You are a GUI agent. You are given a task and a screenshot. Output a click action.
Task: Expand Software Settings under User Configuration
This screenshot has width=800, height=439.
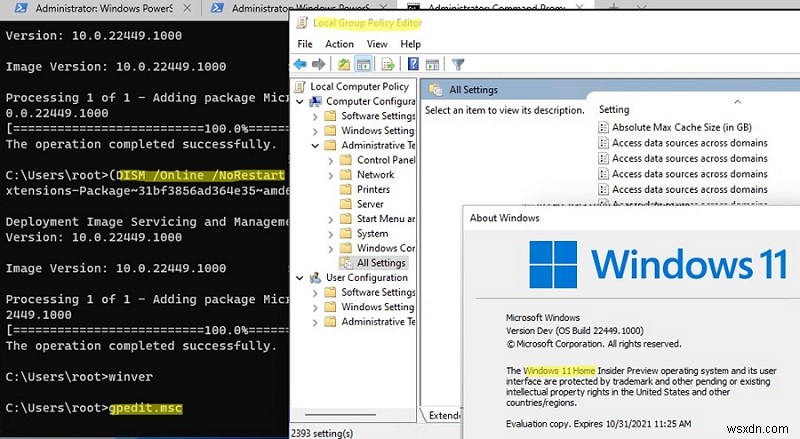(x=315, y=293)
